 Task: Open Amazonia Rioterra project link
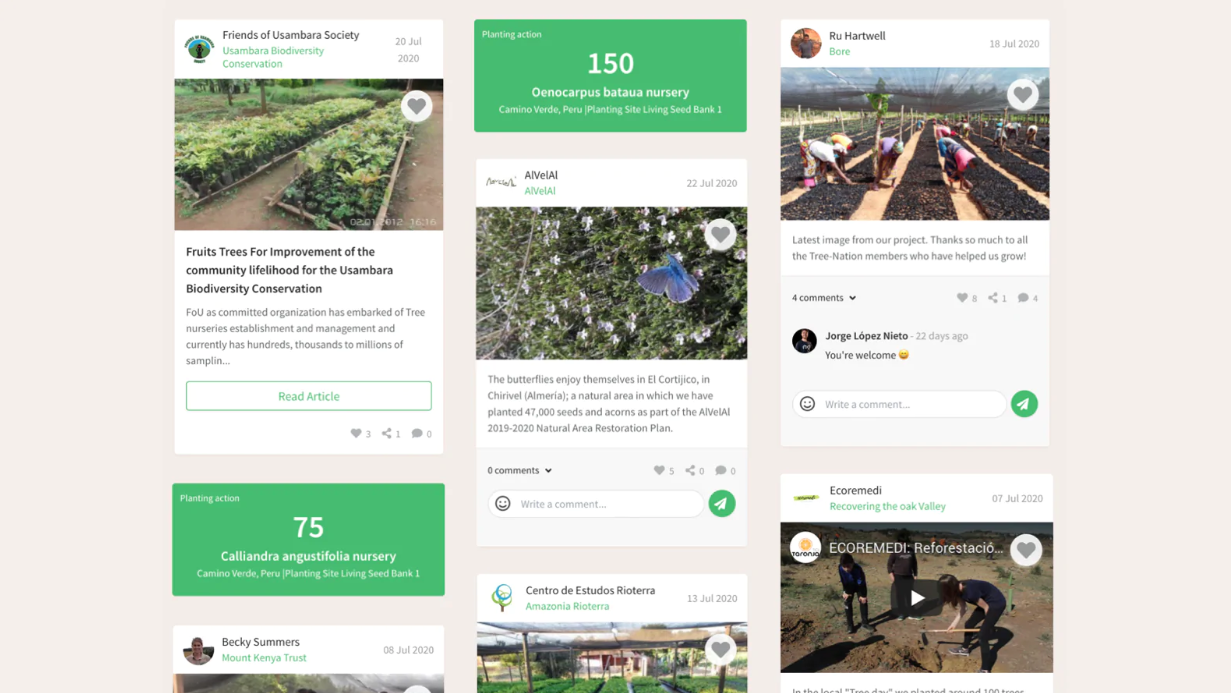(567, 606)
